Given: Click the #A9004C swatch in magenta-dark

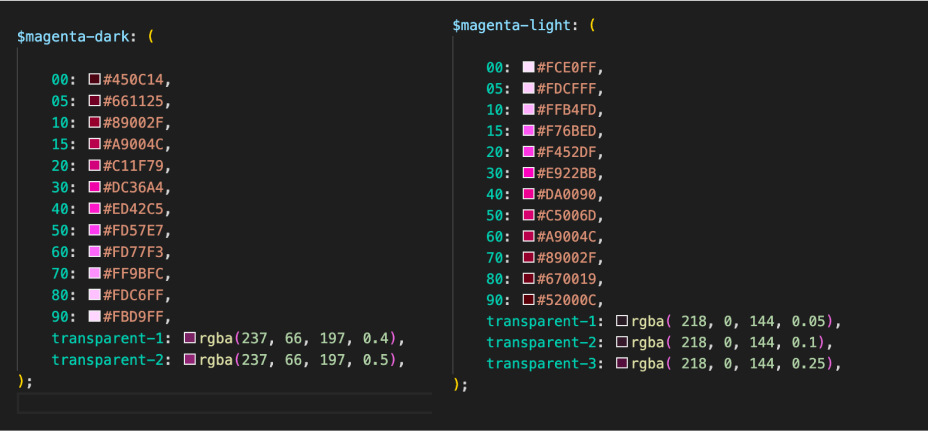Looking at the screenshot, I should coord(95,144).
